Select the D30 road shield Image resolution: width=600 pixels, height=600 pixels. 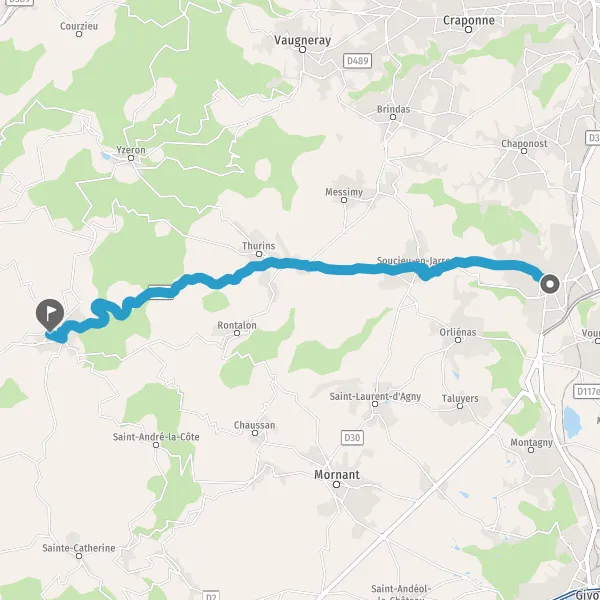pos(352,437)
